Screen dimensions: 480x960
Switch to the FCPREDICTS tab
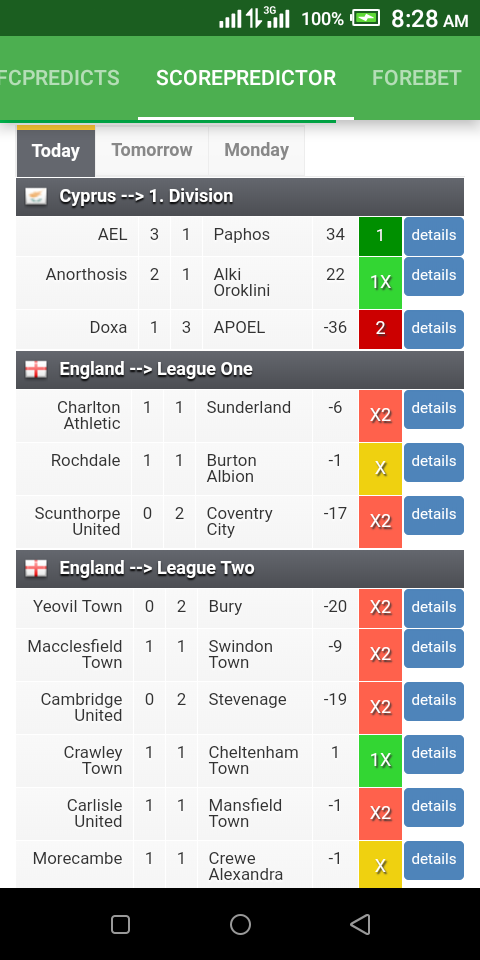coord(60,78)
